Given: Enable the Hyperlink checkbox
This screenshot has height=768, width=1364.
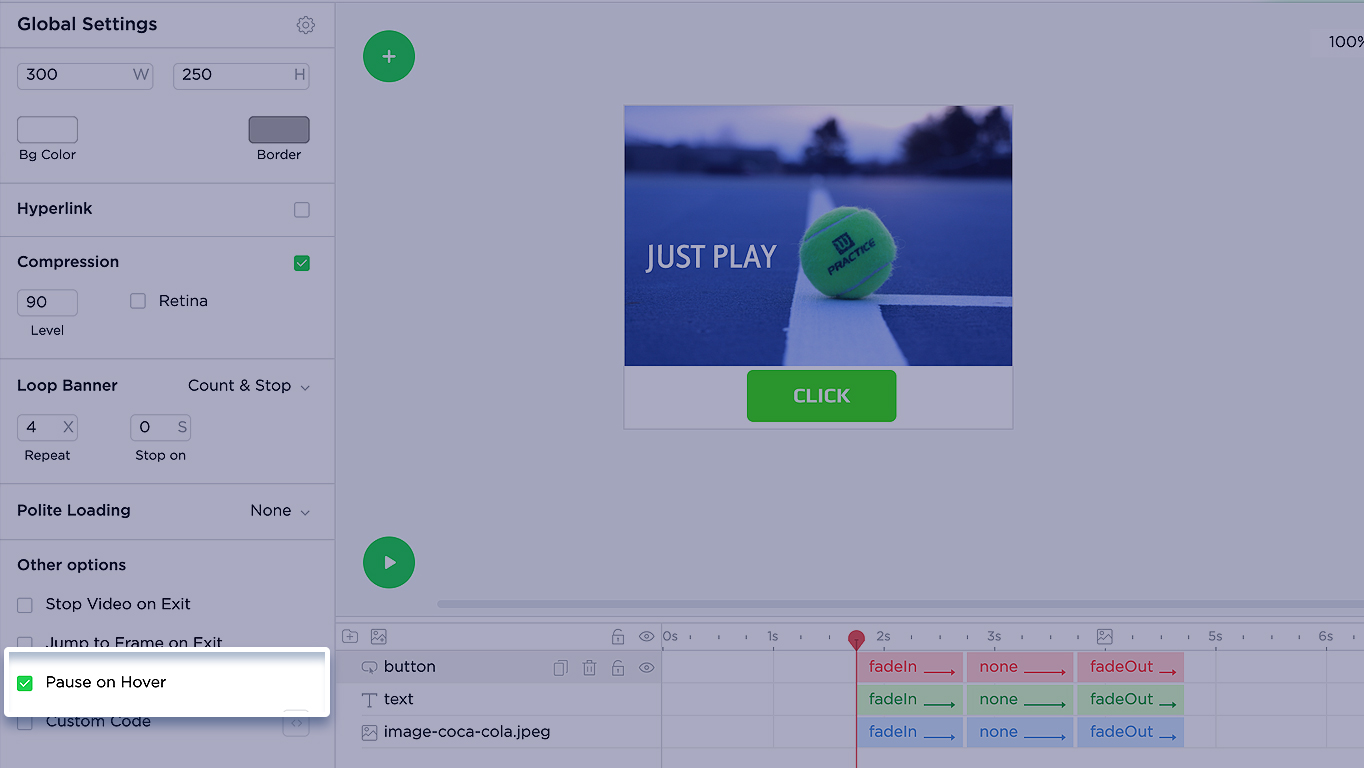Looking at the screenshot, I should tap(302, 210).
